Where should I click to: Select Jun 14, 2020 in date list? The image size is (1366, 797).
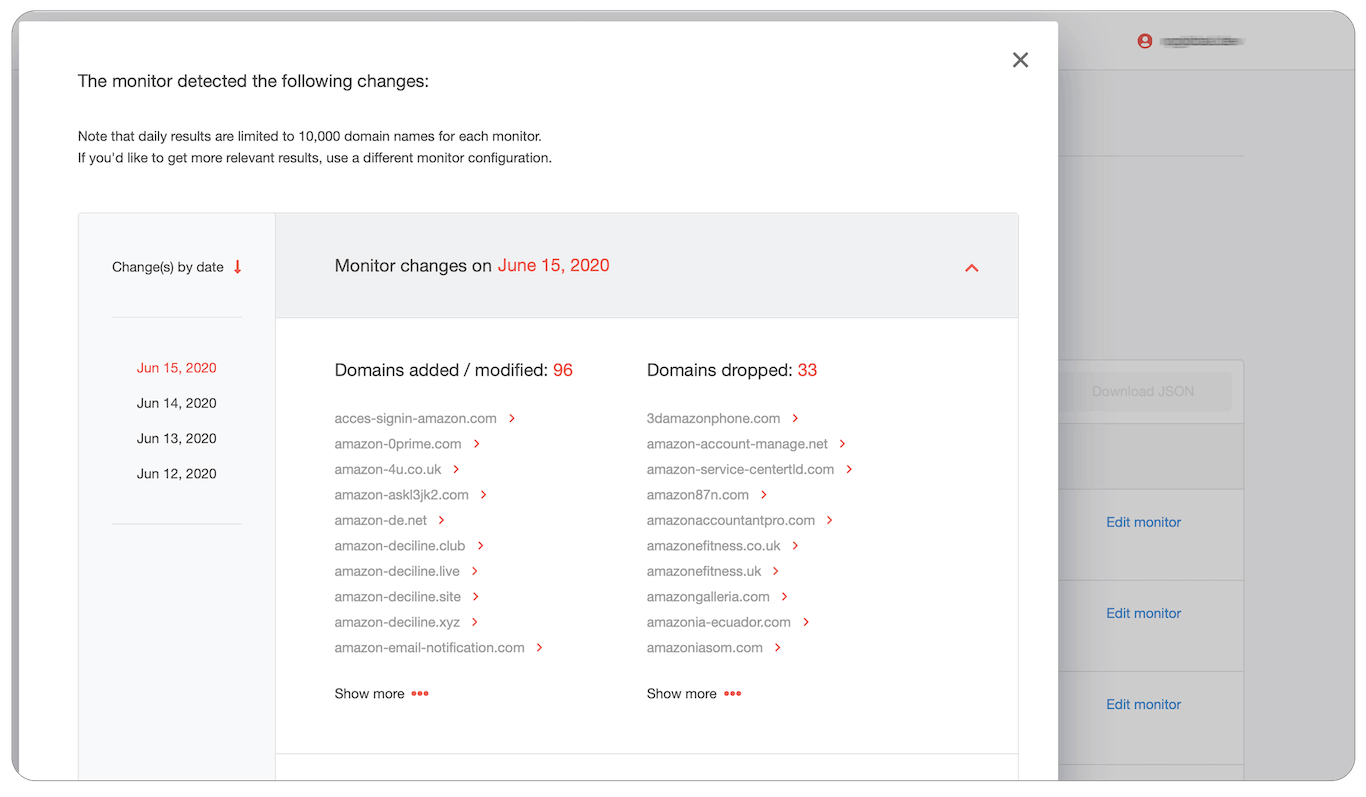[x=177, y=403]
